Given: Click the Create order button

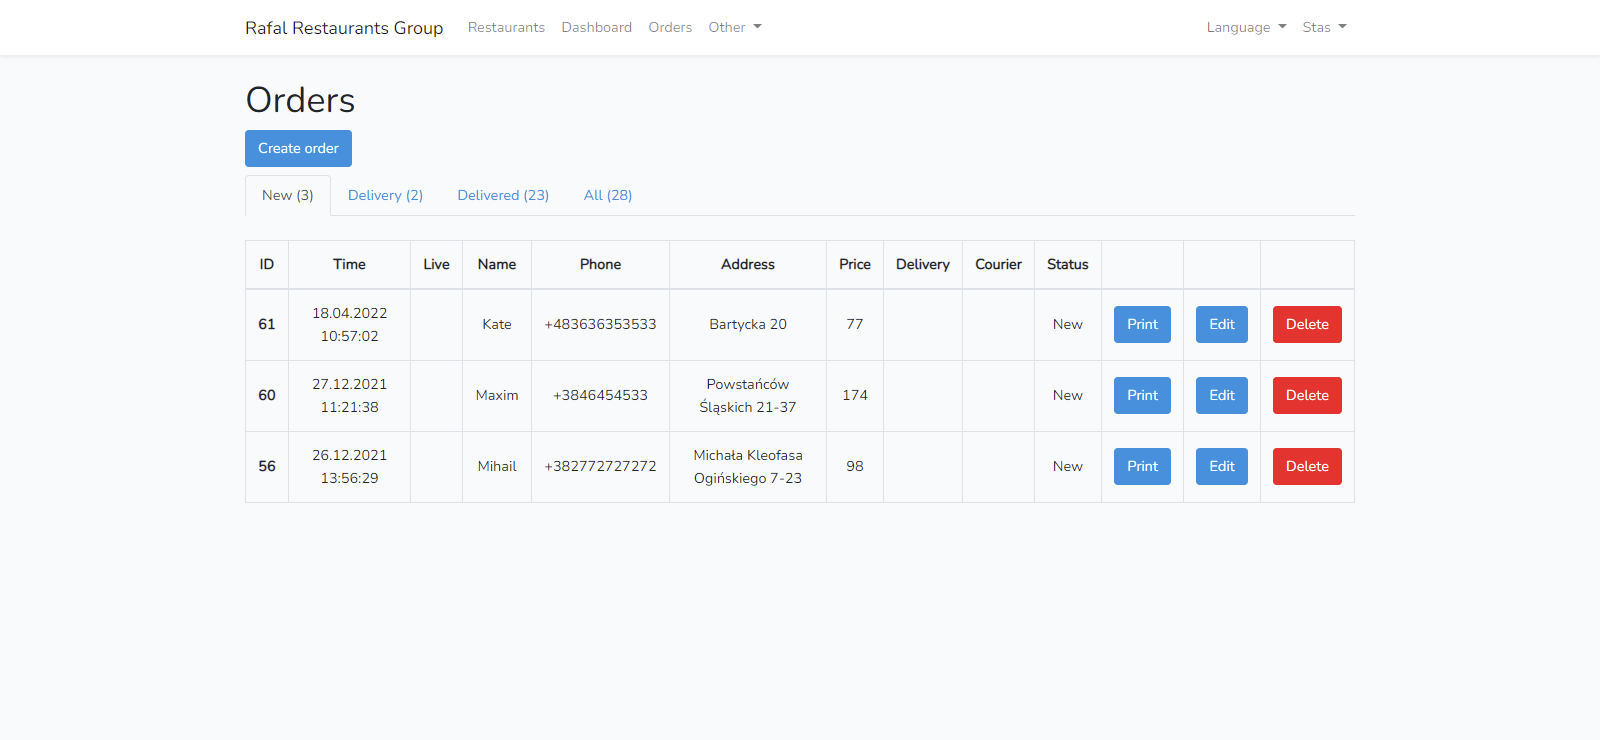Looking at the screenshot, I should pos(298,148).
